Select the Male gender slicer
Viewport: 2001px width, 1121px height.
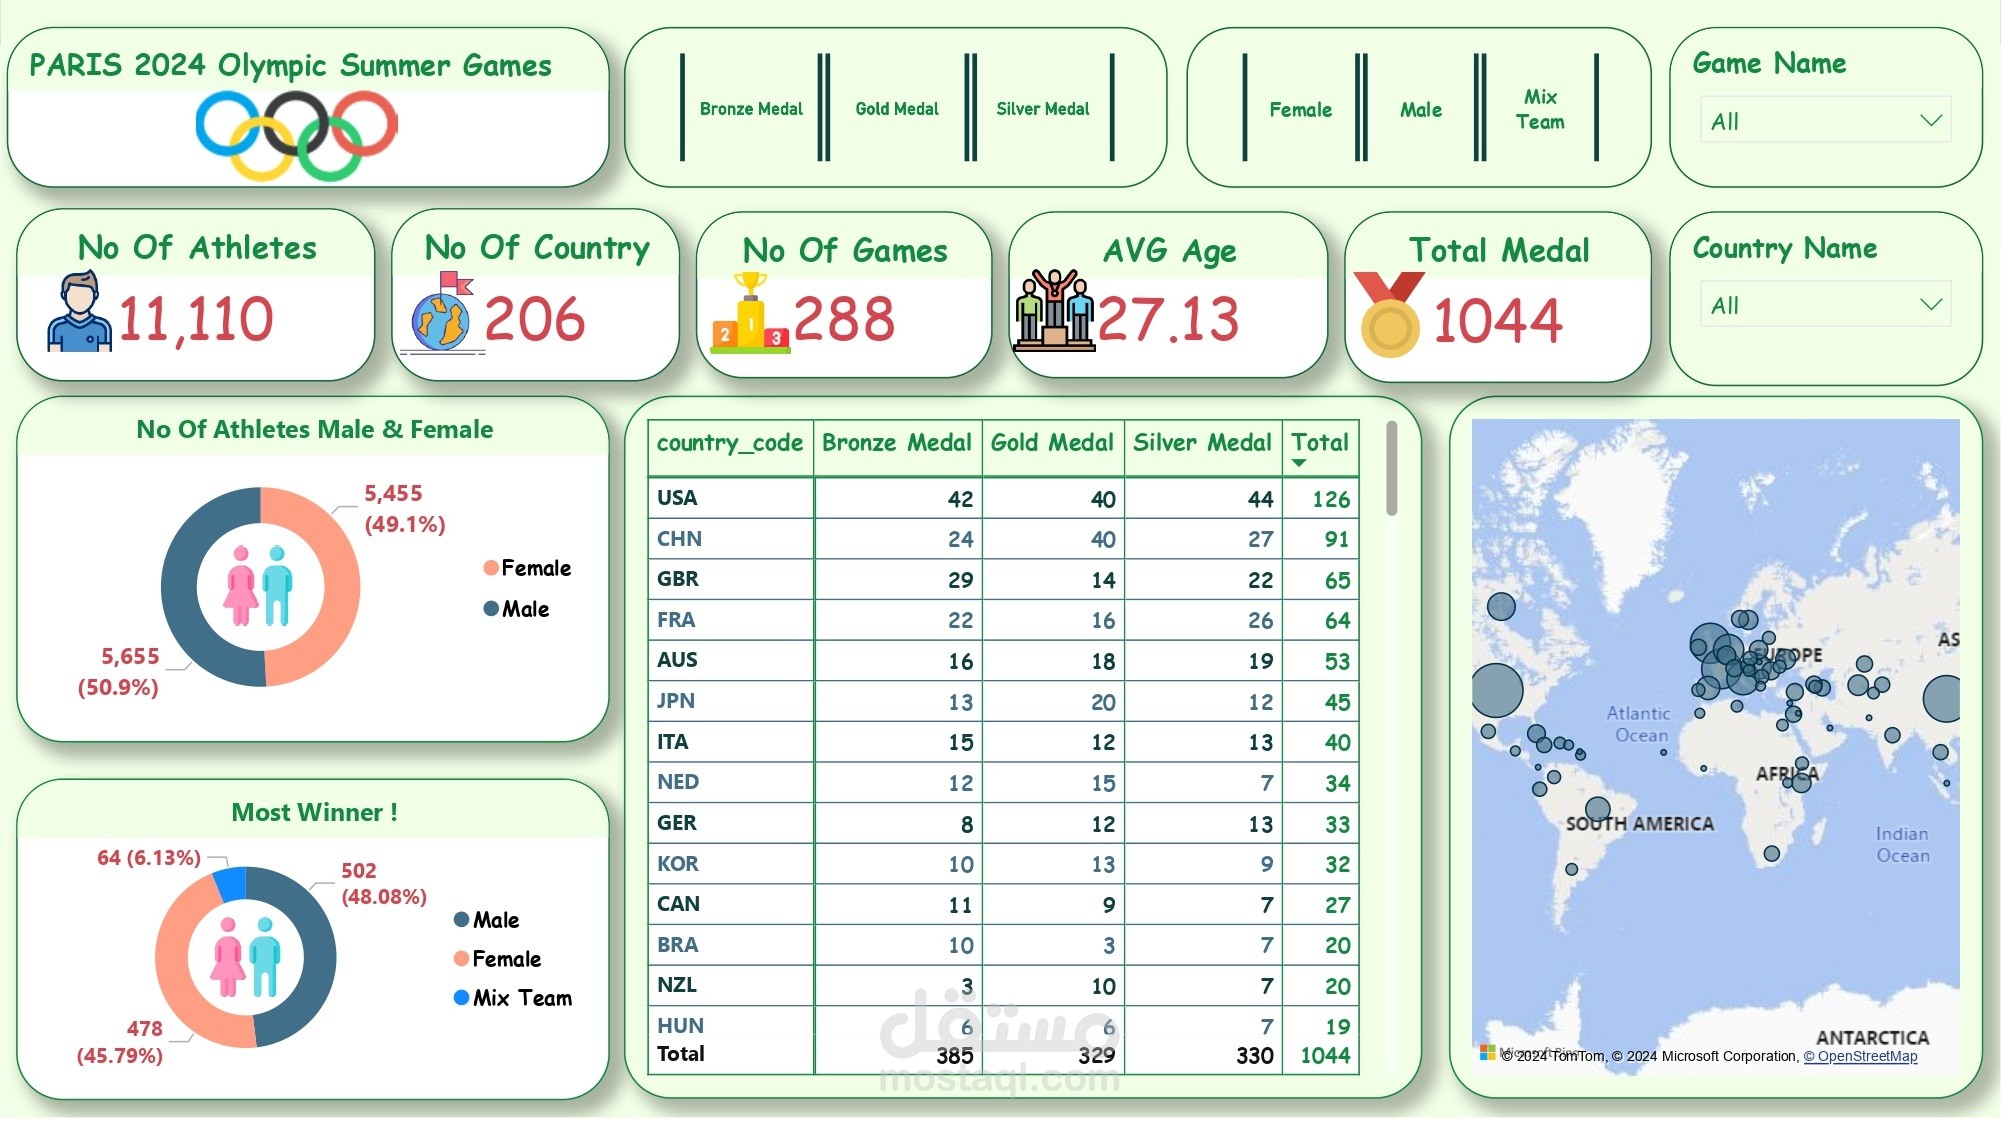pyautogui.click(x=1420, y=109)
